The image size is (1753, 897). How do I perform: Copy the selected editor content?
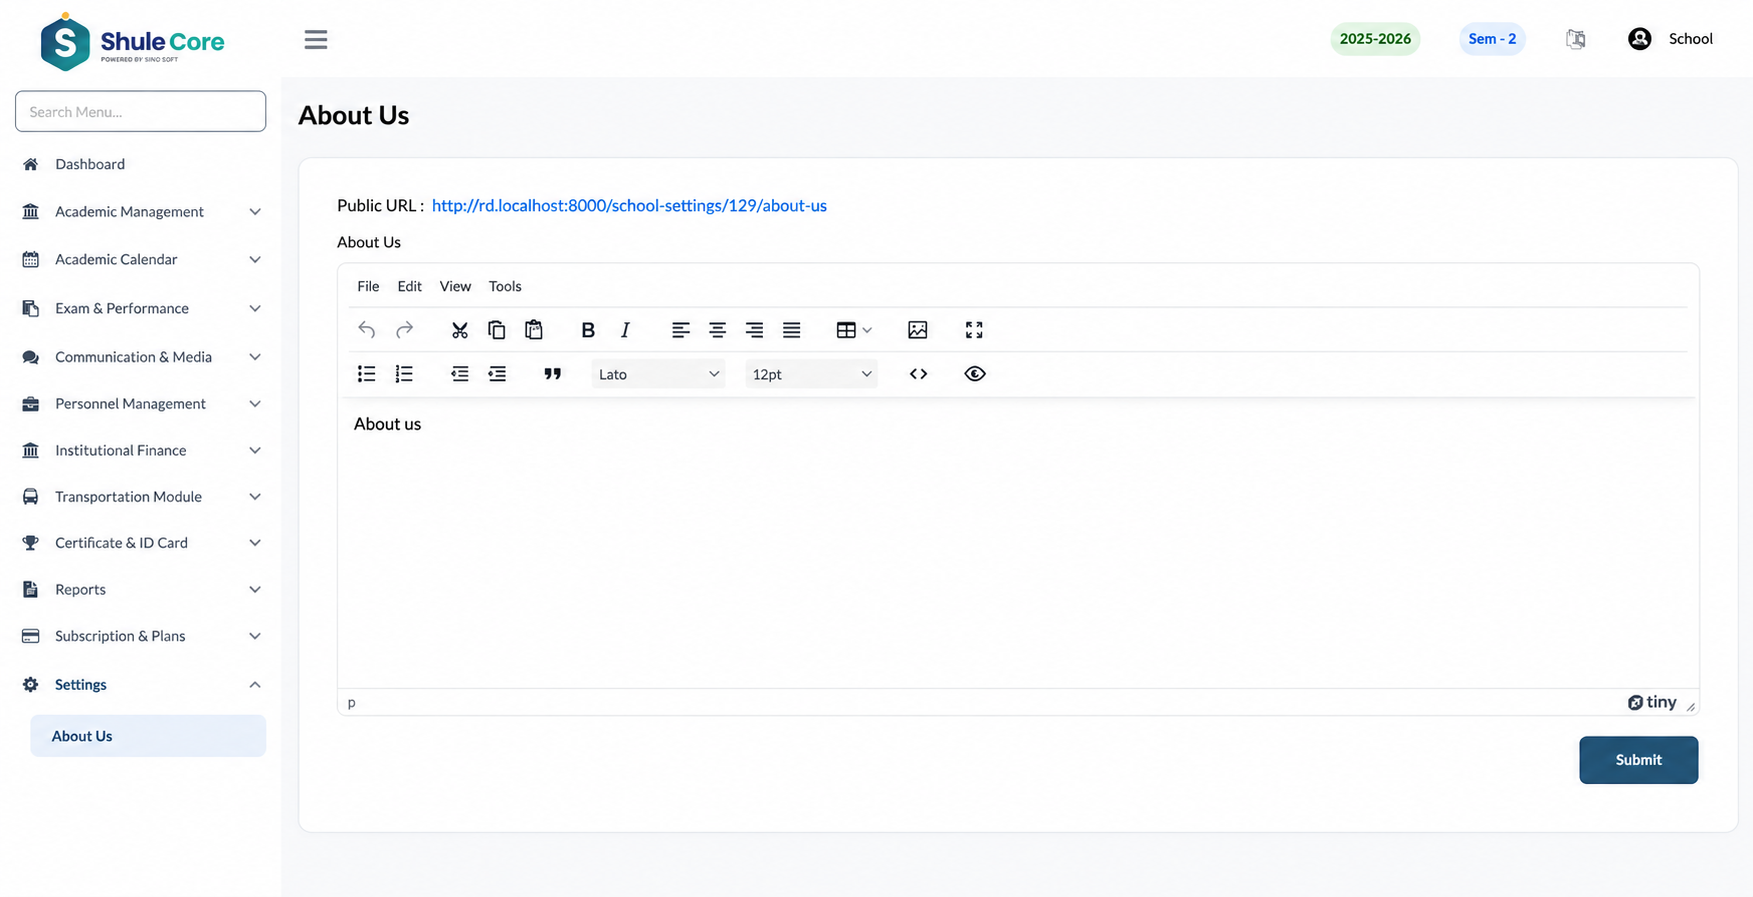tap(497, 330)
